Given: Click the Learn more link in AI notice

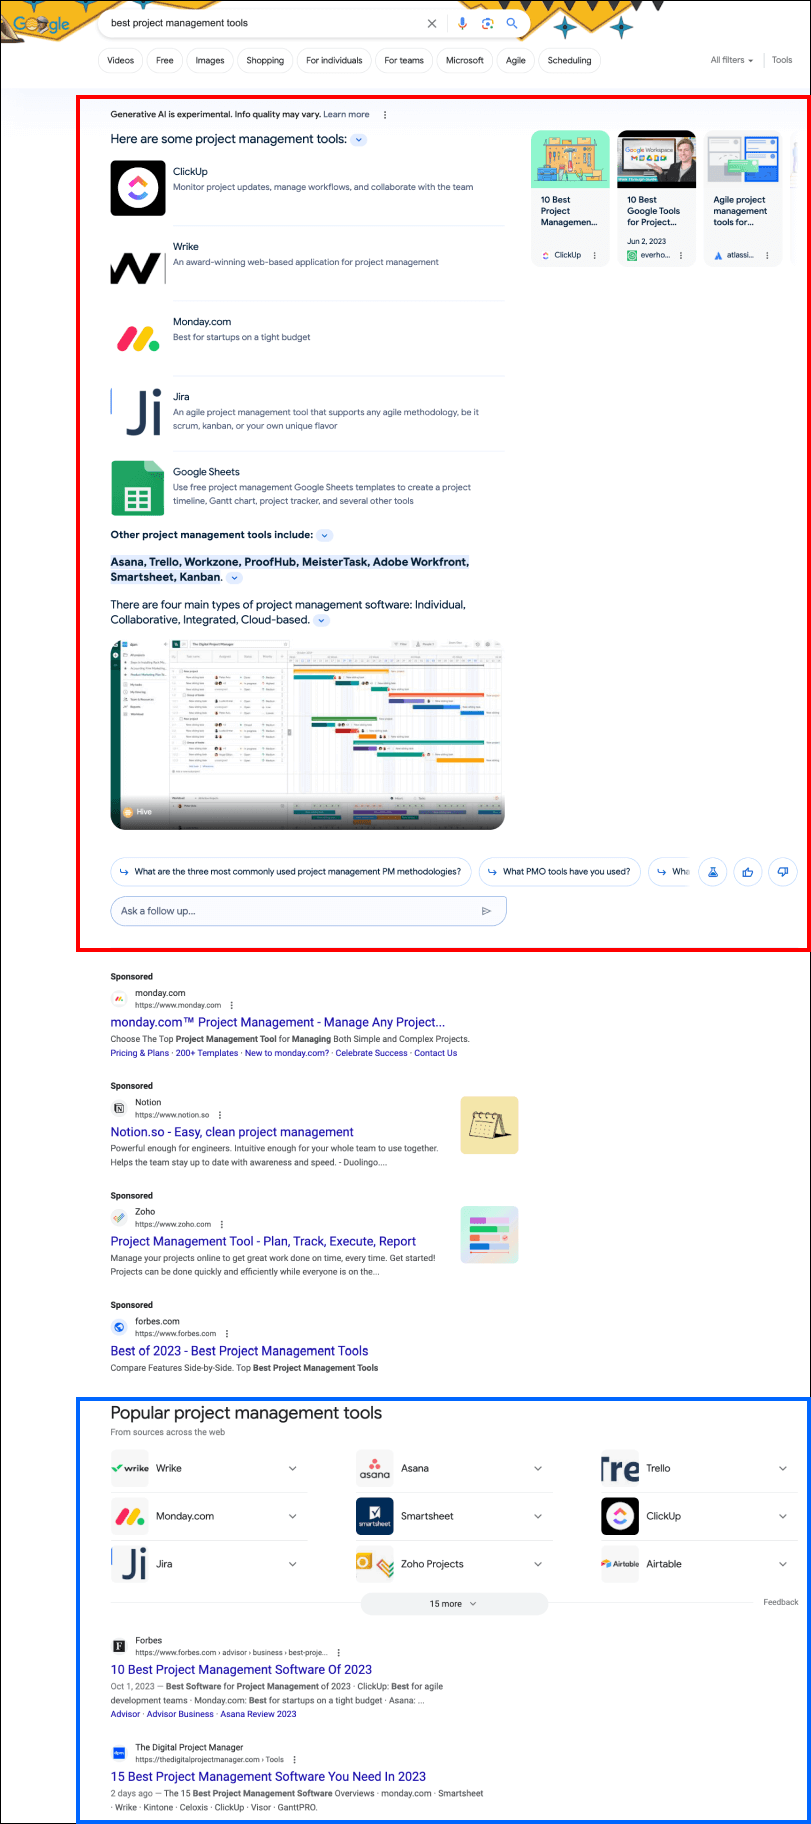Looking at the screenshot, I should coord(346,115).
